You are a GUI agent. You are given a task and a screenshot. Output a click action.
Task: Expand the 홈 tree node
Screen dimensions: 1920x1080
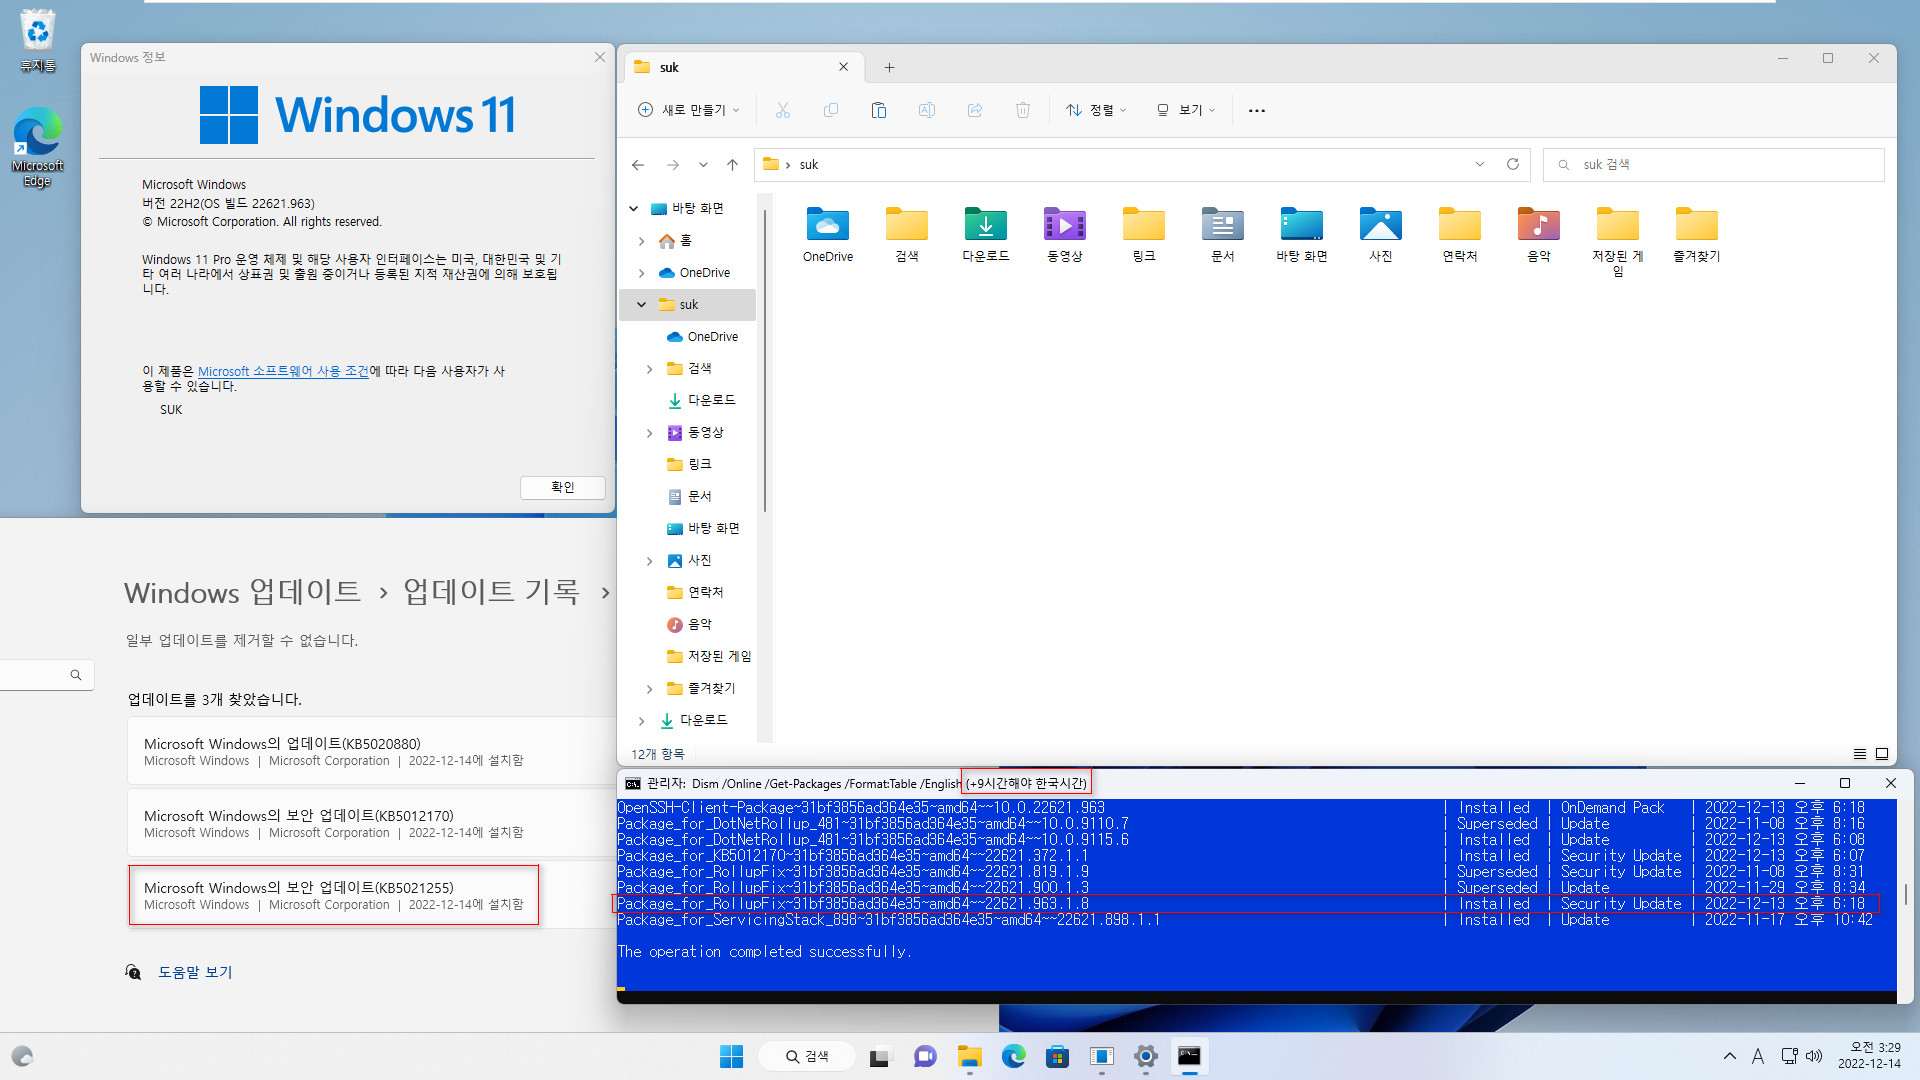point(641,241)
